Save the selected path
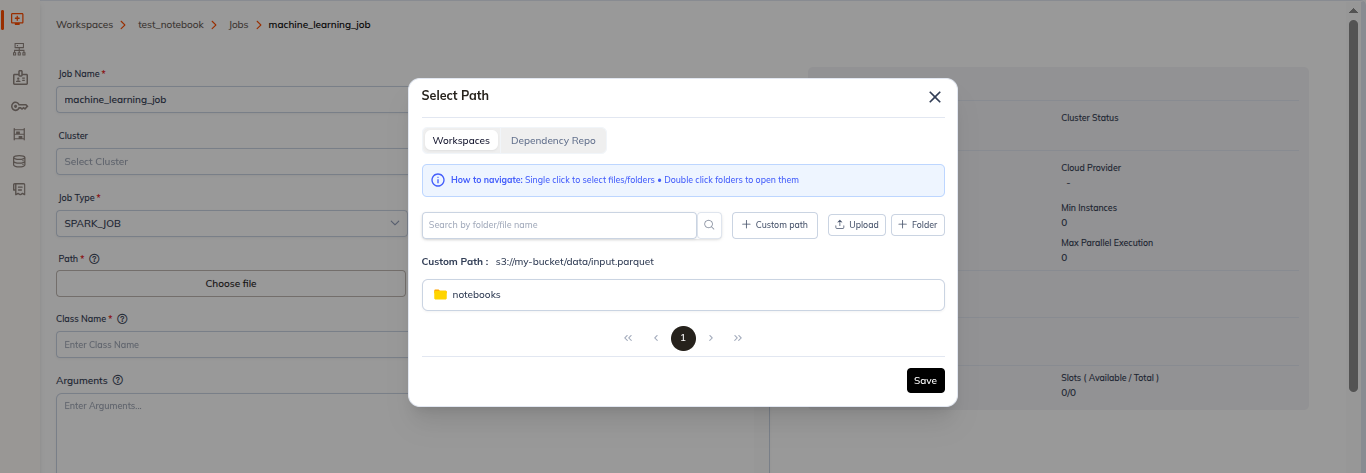The height and width of the screenshot is (473, 1366). pyautogui.click(x=926, y=381)
